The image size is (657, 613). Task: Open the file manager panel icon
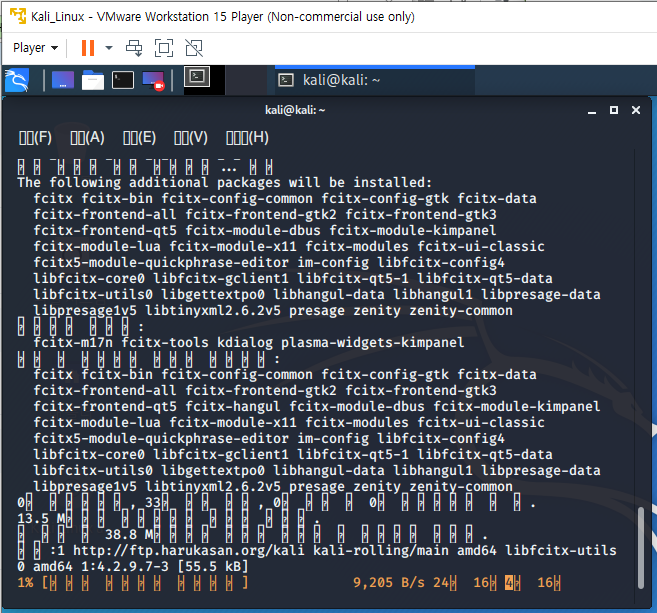[93, 80]
